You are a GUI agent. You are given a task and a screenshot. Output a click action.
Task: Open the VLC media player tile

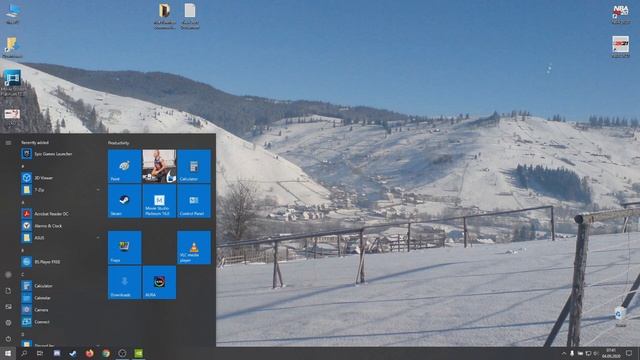tap(194, 247)
